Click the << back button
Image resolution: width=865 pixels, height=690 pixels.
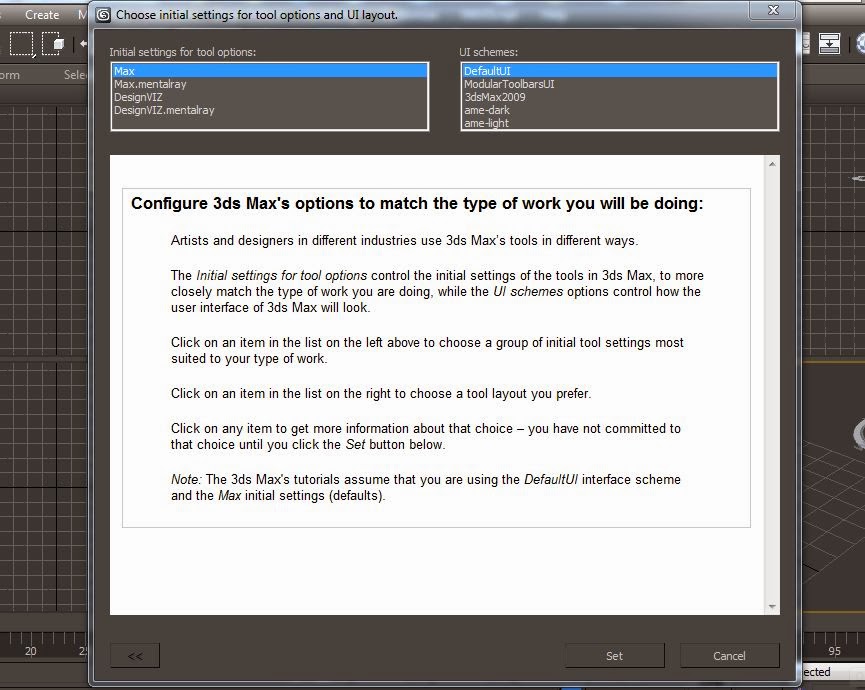click(x=135, y=656)
